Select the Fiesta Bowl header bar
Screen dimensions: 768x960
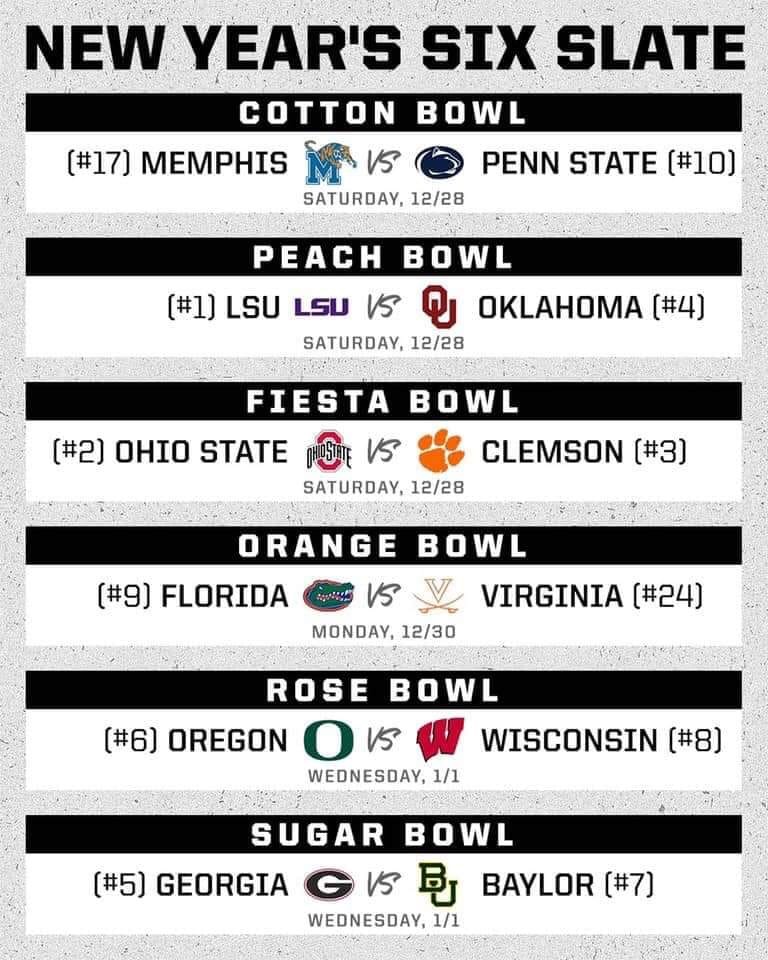click(x=383, y=401)
